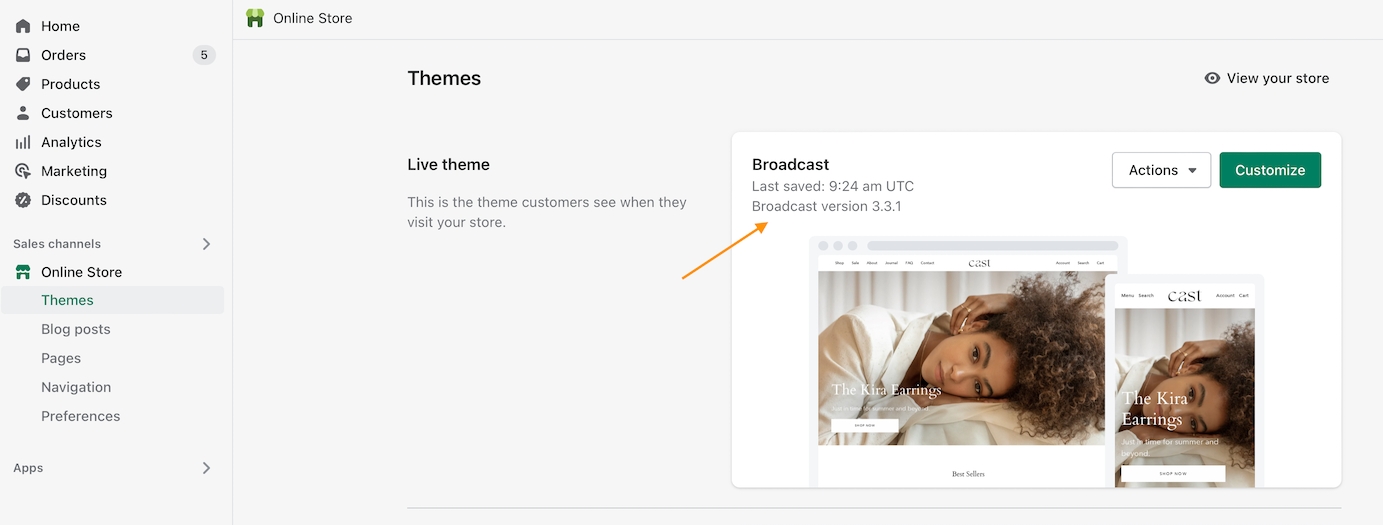Click the Discounts badge icon

click(23, 200)
